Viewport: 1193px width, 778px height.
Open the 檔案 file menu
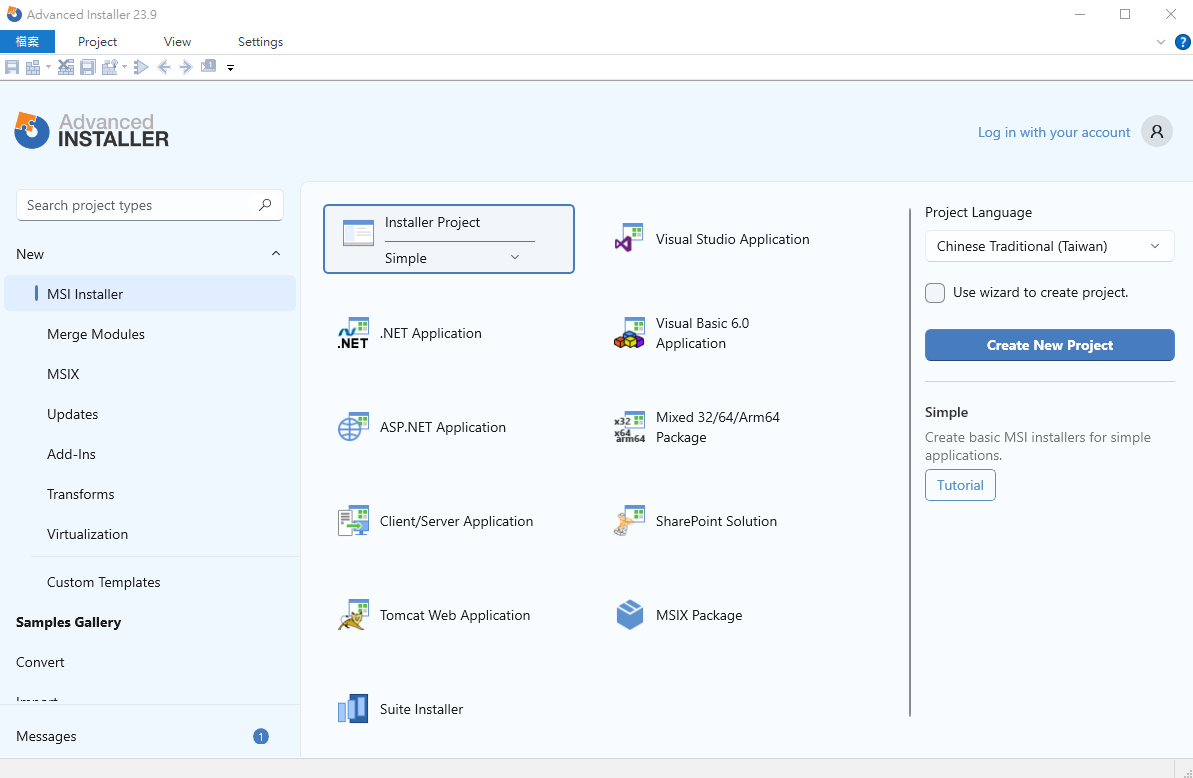pyautogui.click(x=27, y=42)
